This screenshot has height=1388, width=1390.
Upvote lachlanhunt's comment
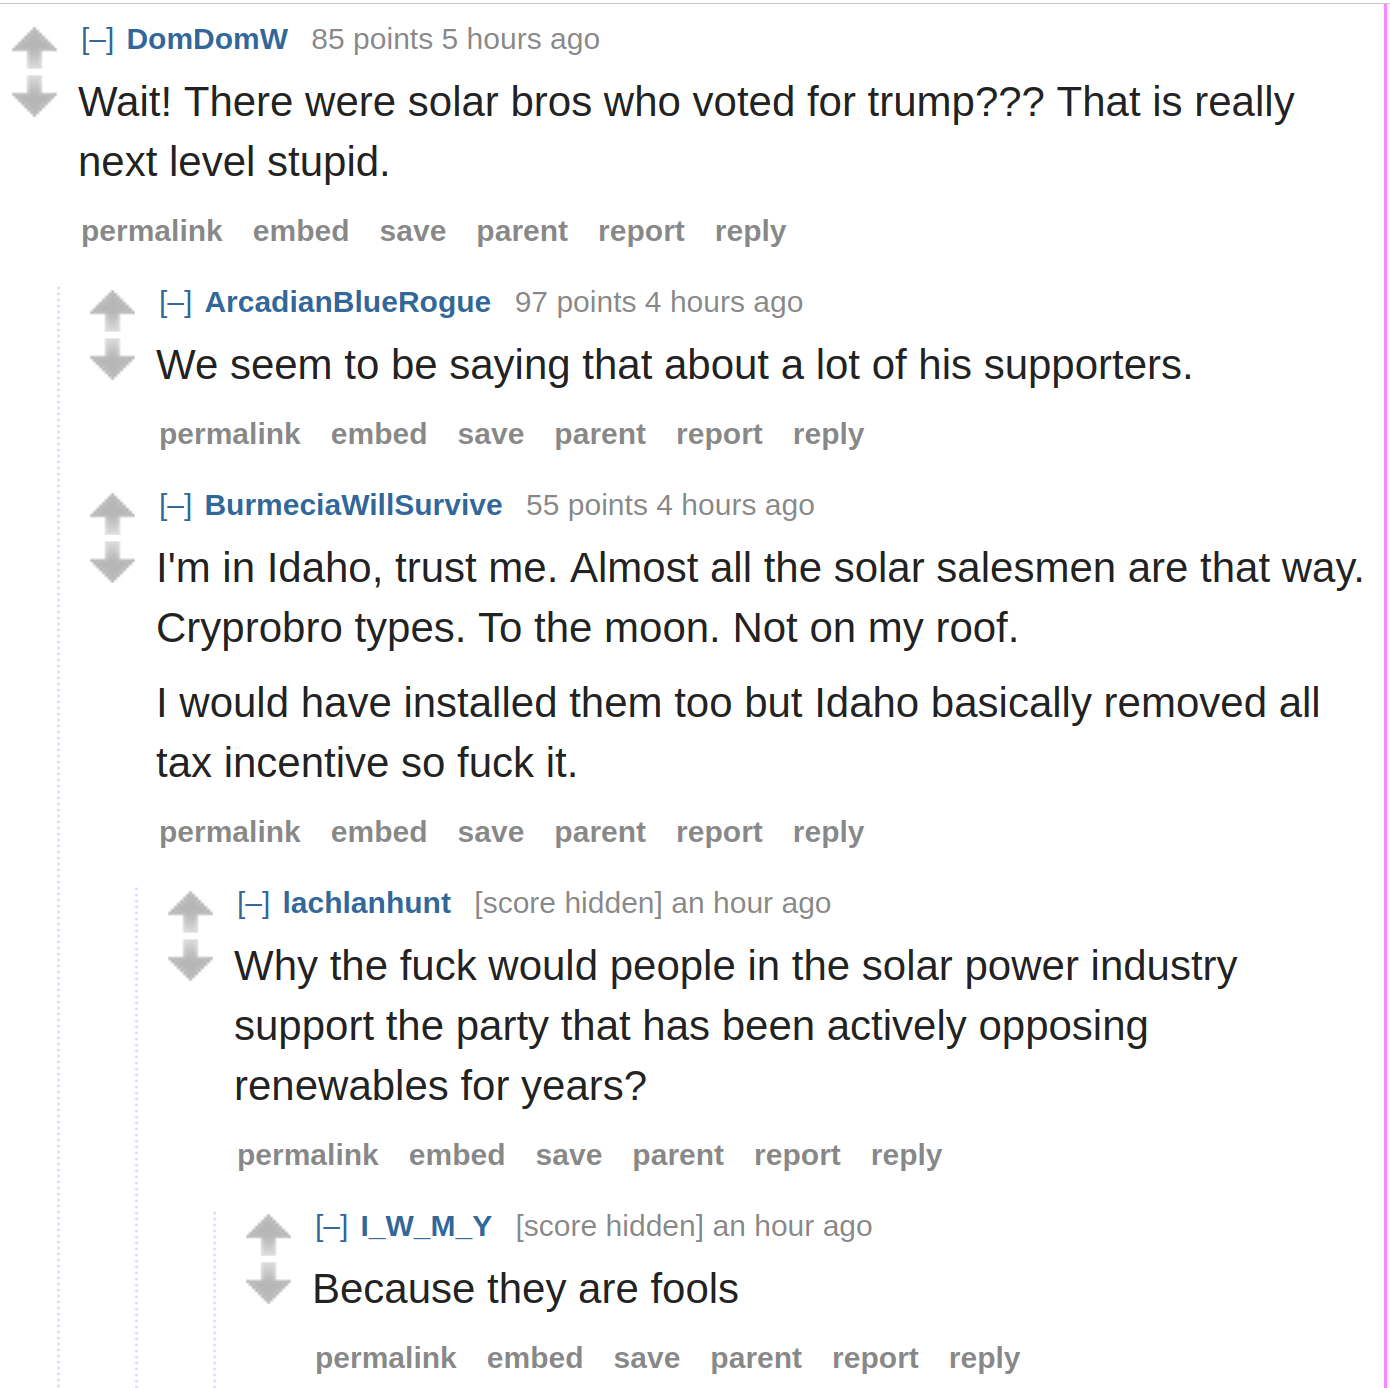(190, 911)
